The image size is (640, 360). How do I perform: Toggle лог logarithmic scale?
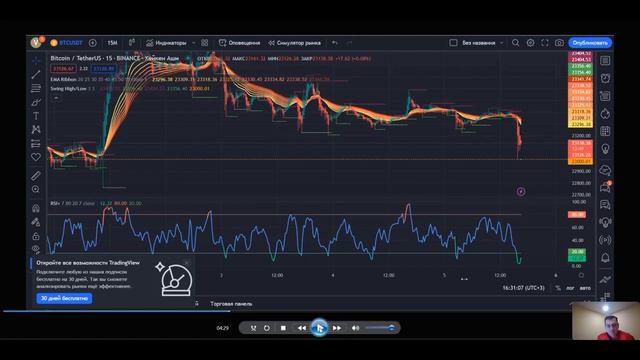point(570,288)
